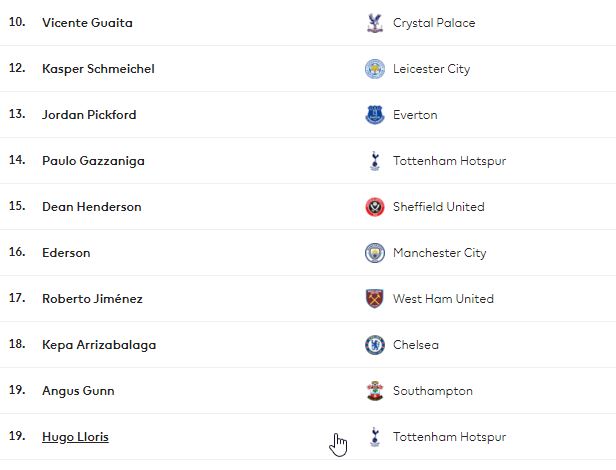Viewport: 616px width, 470px height.
Task: View Dean Henderson's player page
Action: (x=92, y=207)
